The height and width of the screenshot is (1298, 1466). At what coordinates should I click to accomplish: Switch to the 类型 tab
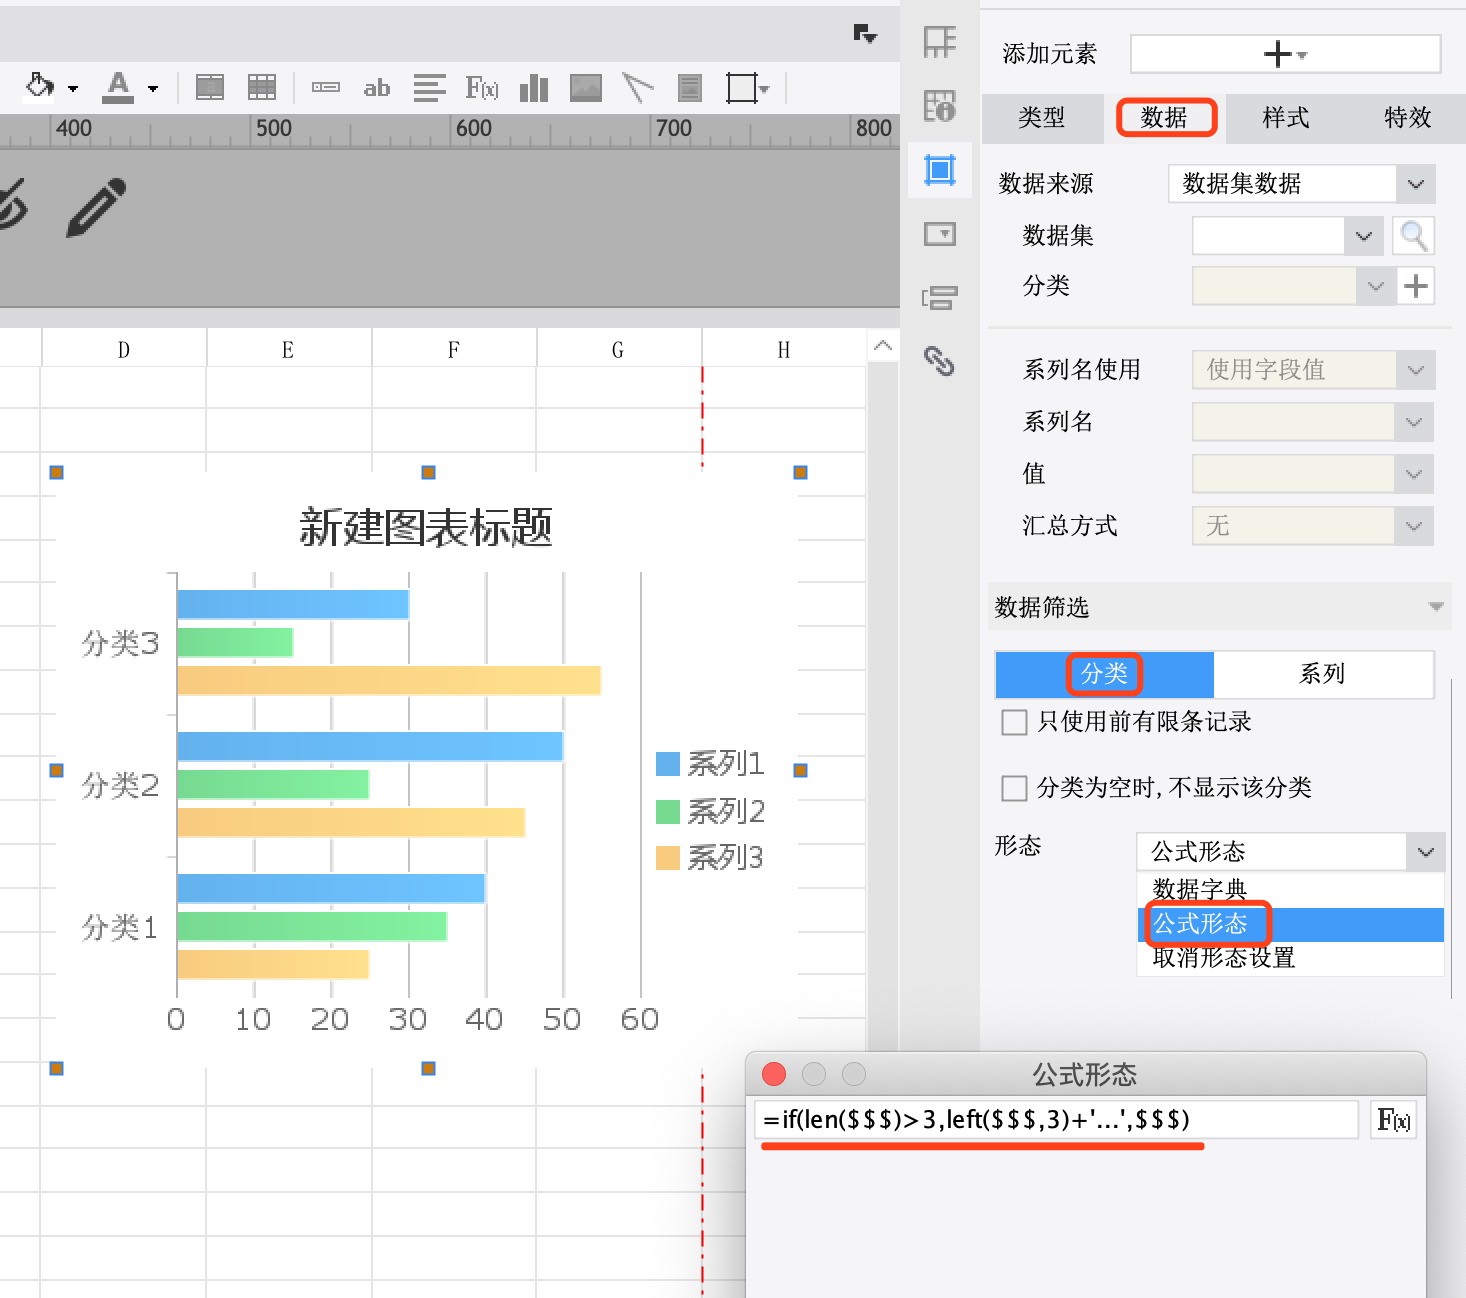point(1042,118)
